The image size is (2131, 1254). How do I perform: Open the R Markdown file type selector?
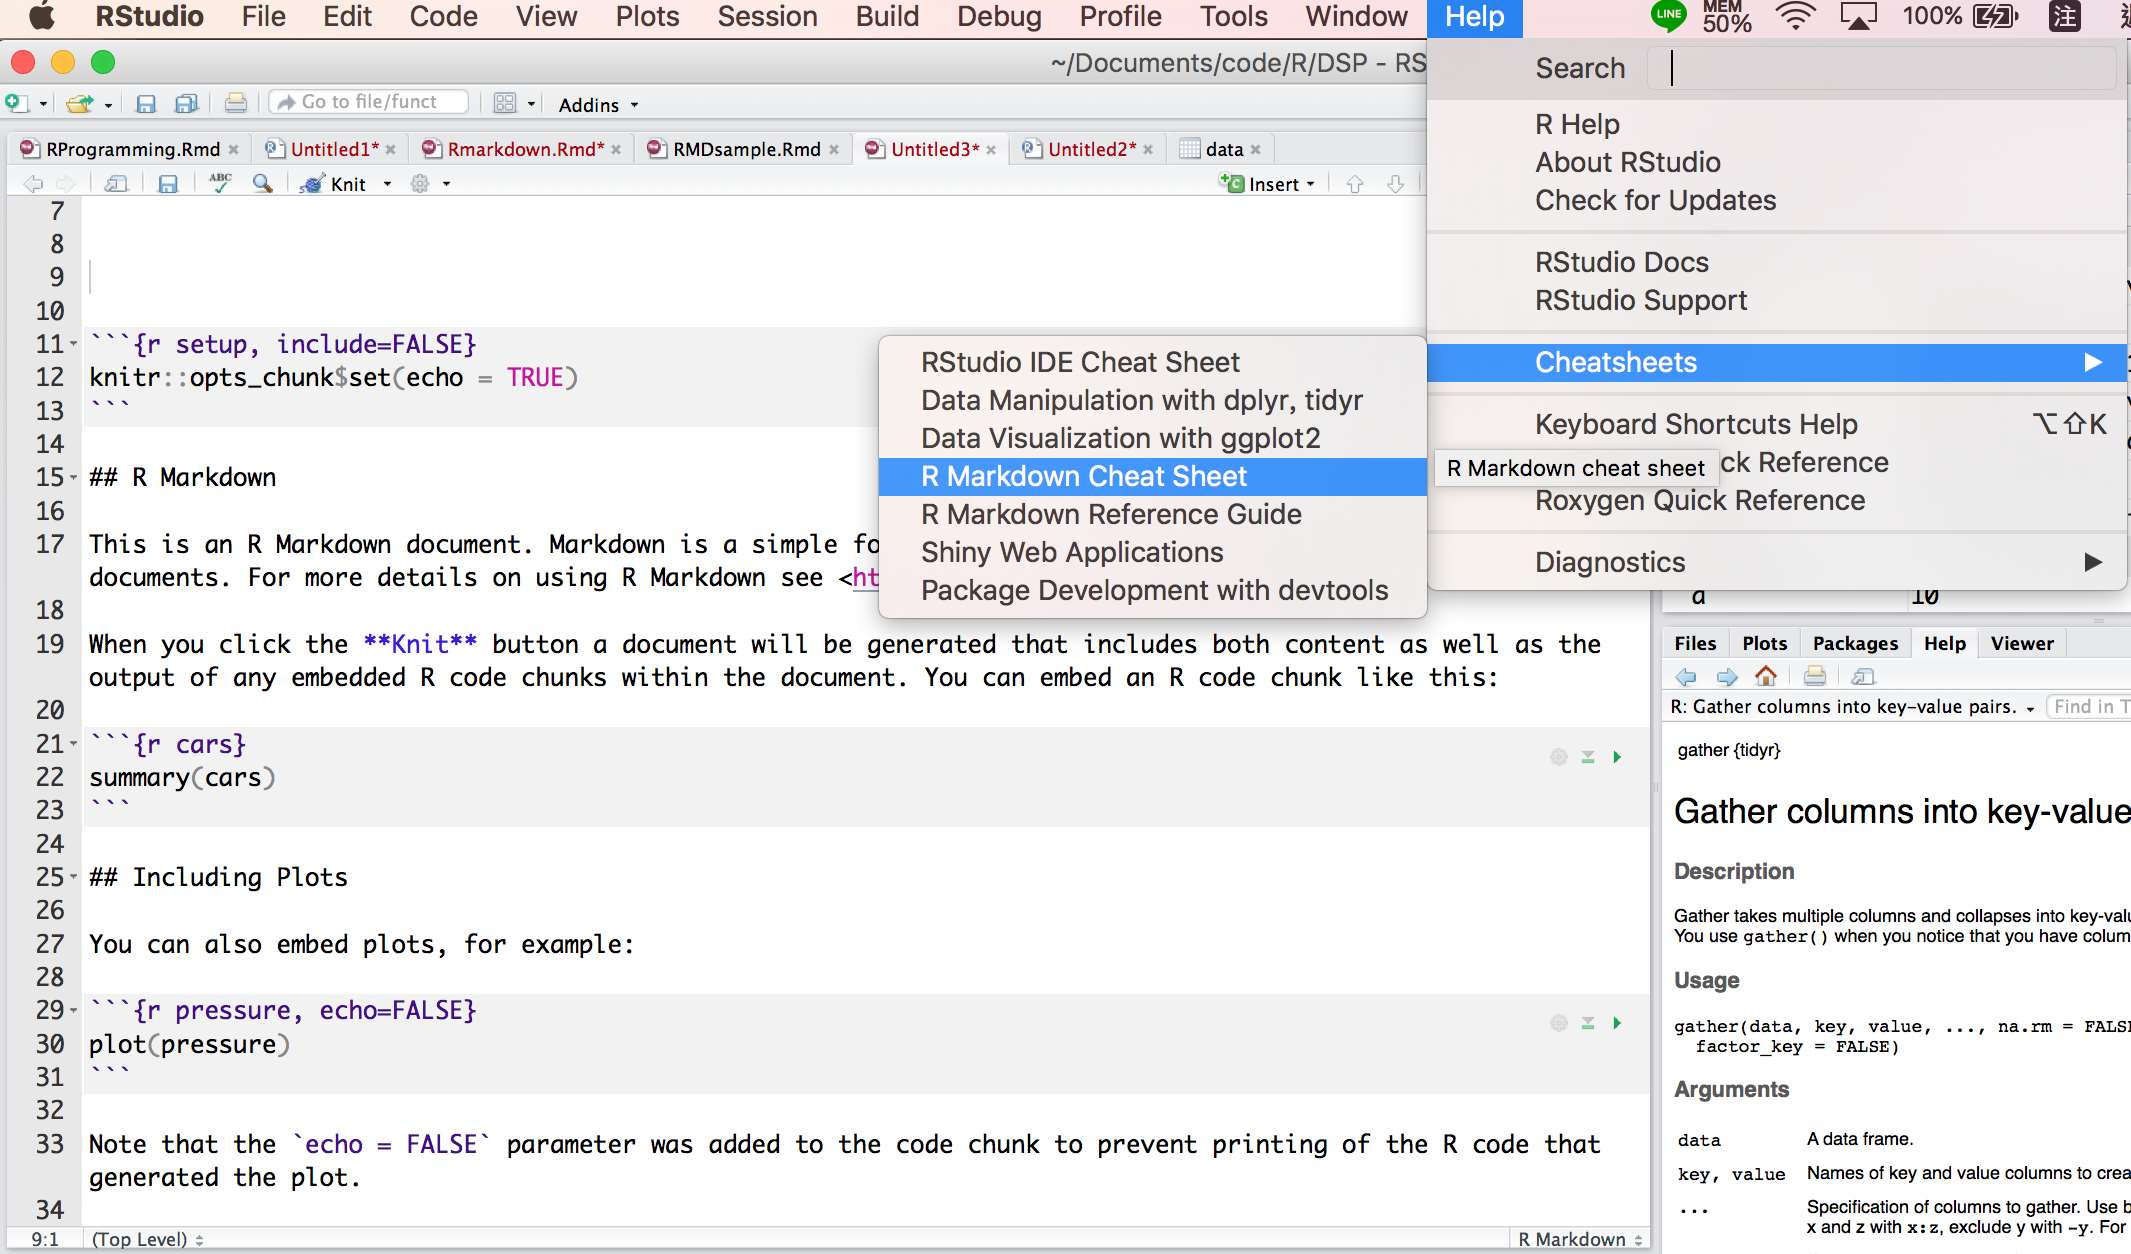1580,1239
